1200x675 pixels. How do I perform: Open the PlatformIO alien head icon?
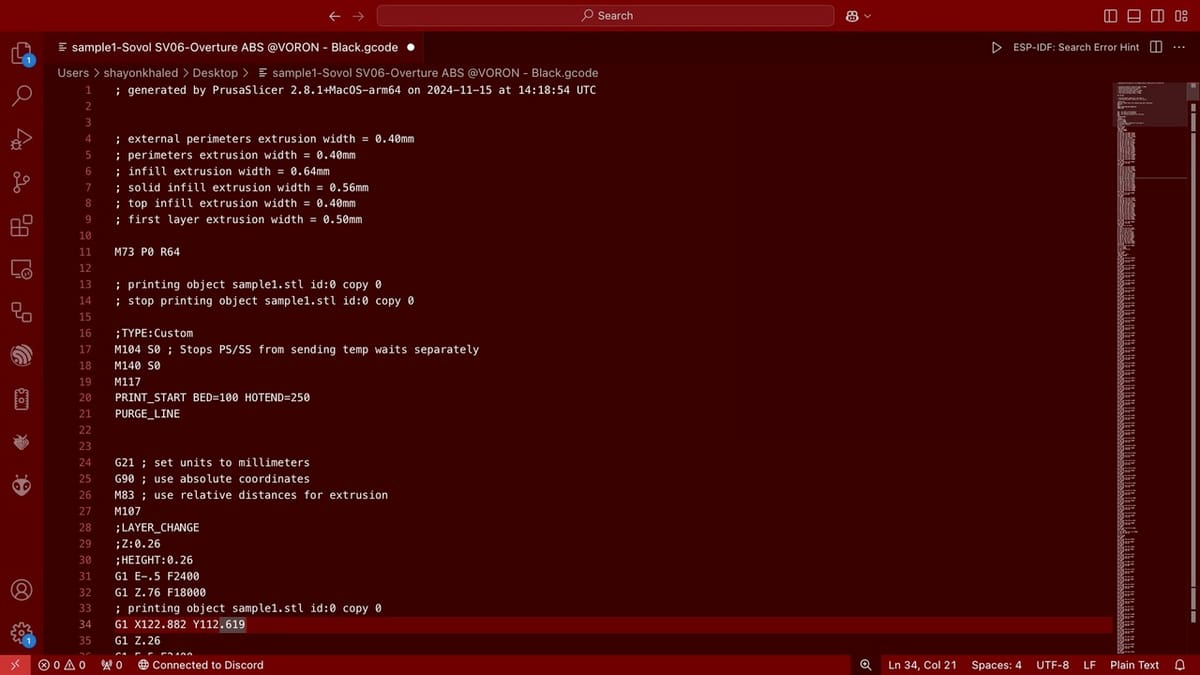pos(21,485)
